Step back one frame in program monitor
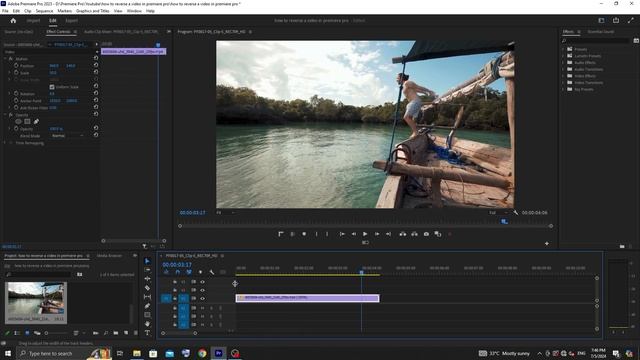 353,234
